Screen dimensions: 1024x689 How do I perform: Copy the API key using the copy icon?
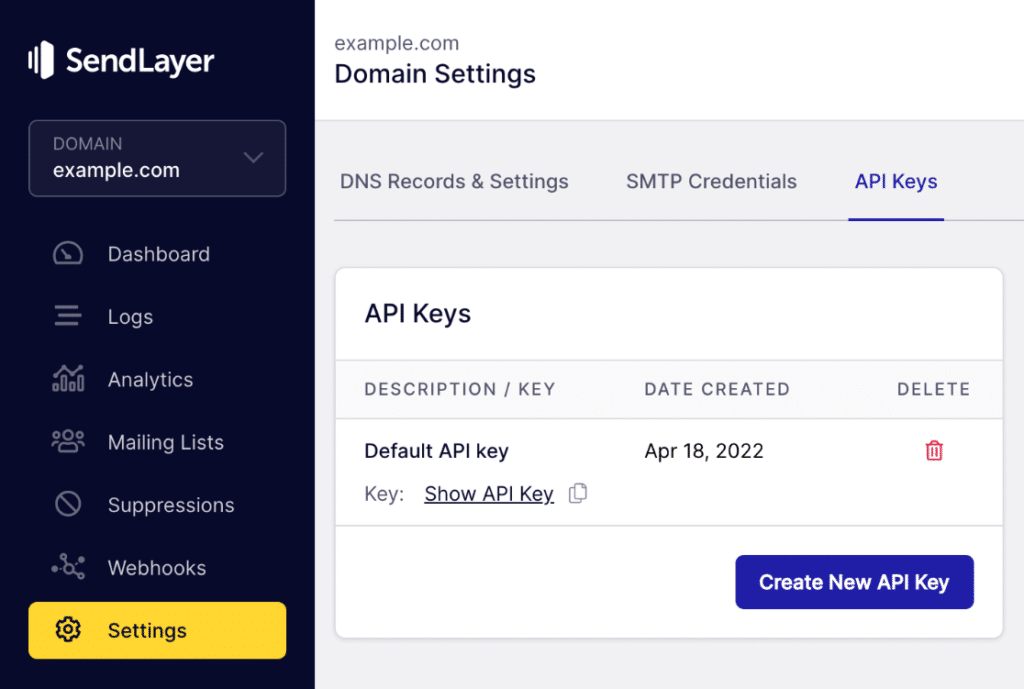(578, 493)
